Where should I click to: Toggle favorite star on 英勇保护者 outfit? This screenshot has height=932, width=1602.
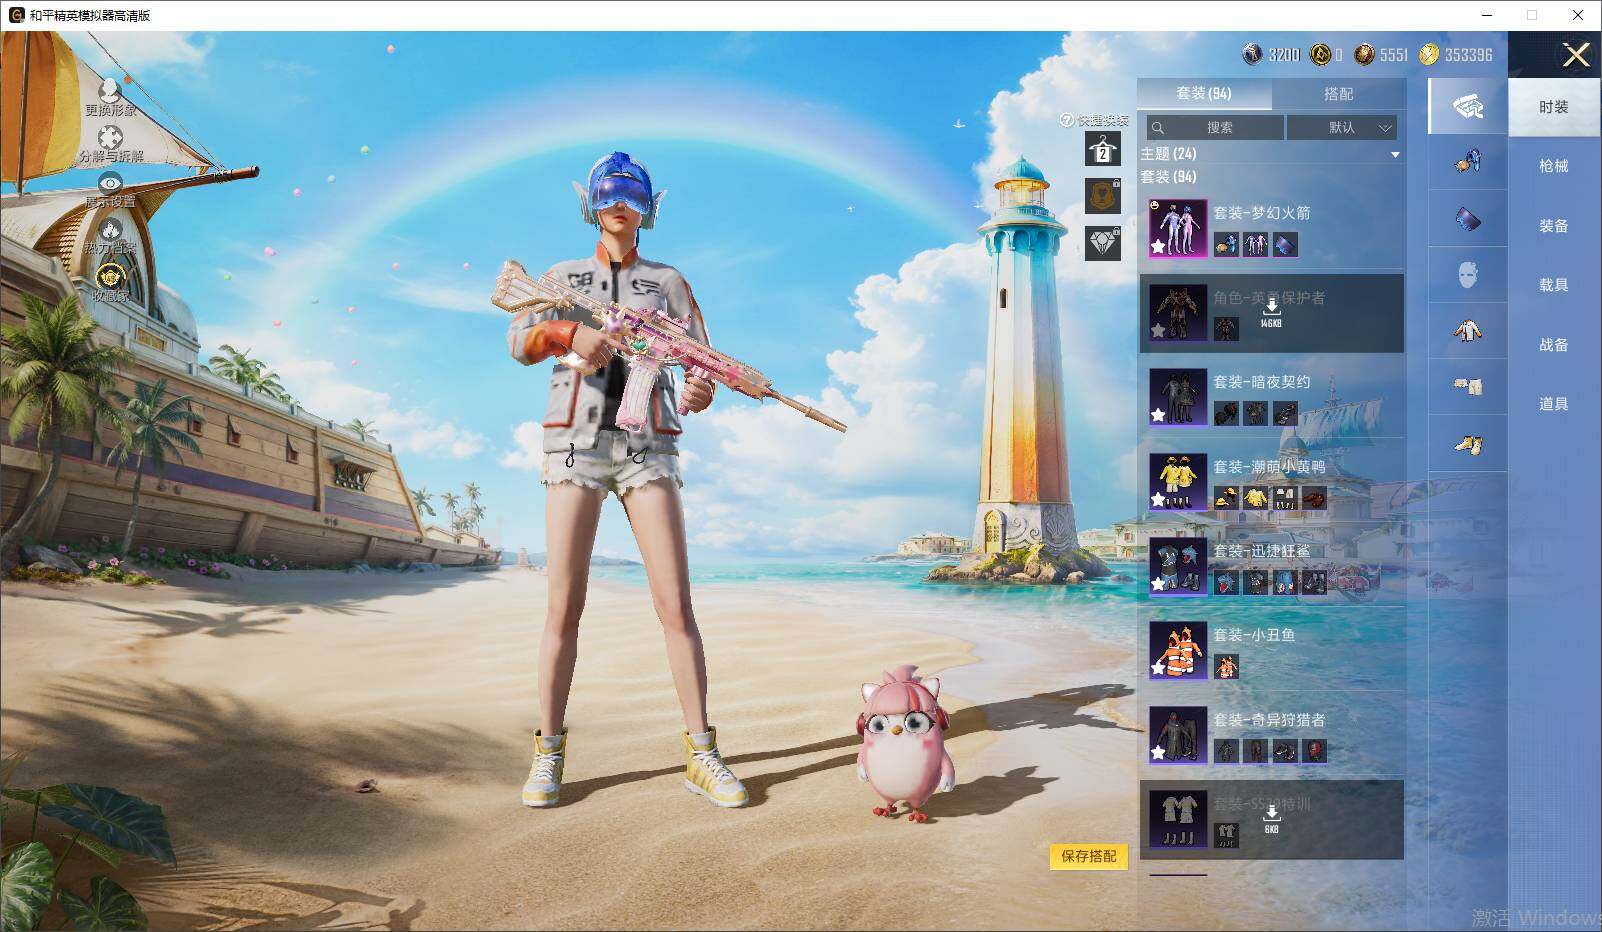coord(1158,330)
